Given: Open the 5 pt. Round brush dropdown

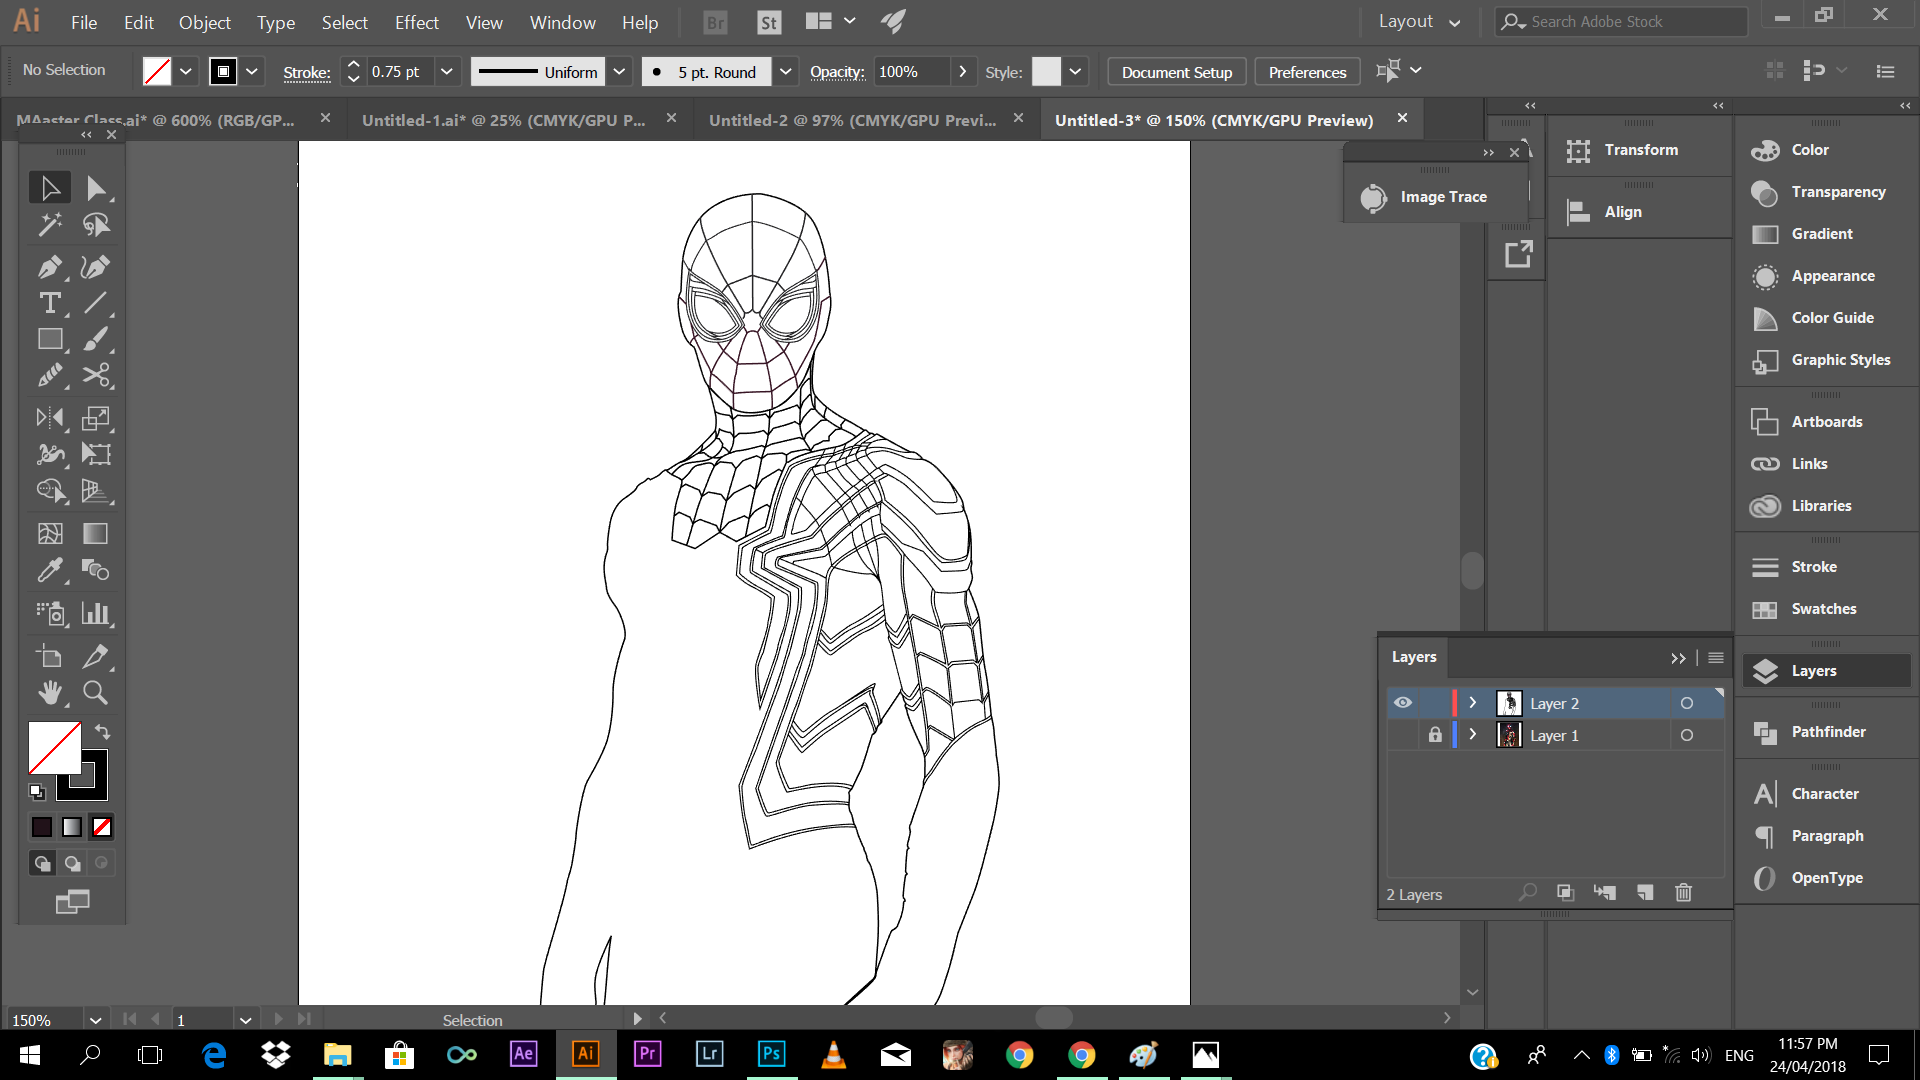Looking at the screenshot, I should (x=786, y=71).
